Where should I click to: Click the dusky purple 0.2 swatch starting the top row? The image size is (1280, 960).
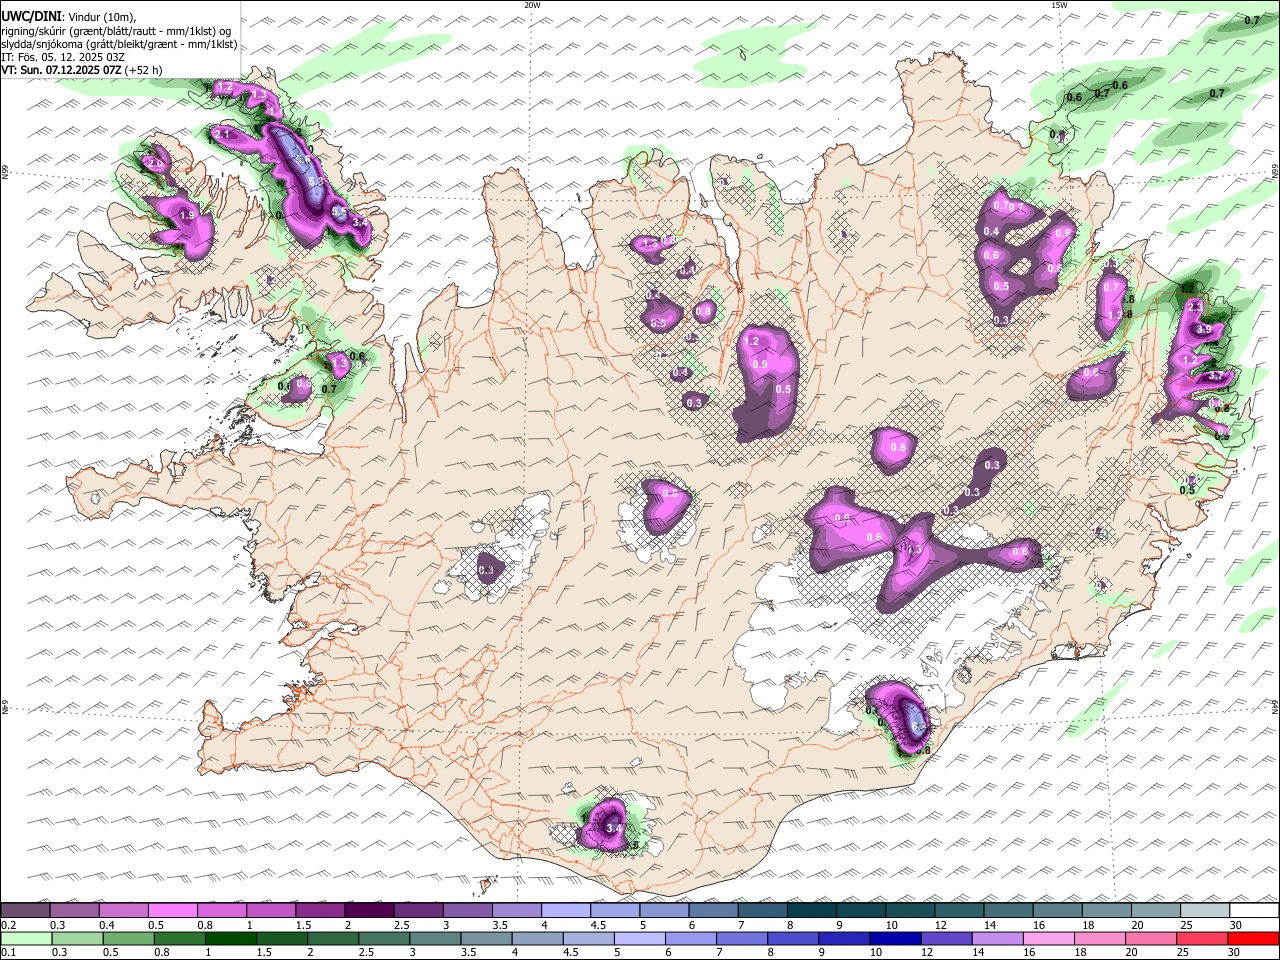[x=26, y=911]
